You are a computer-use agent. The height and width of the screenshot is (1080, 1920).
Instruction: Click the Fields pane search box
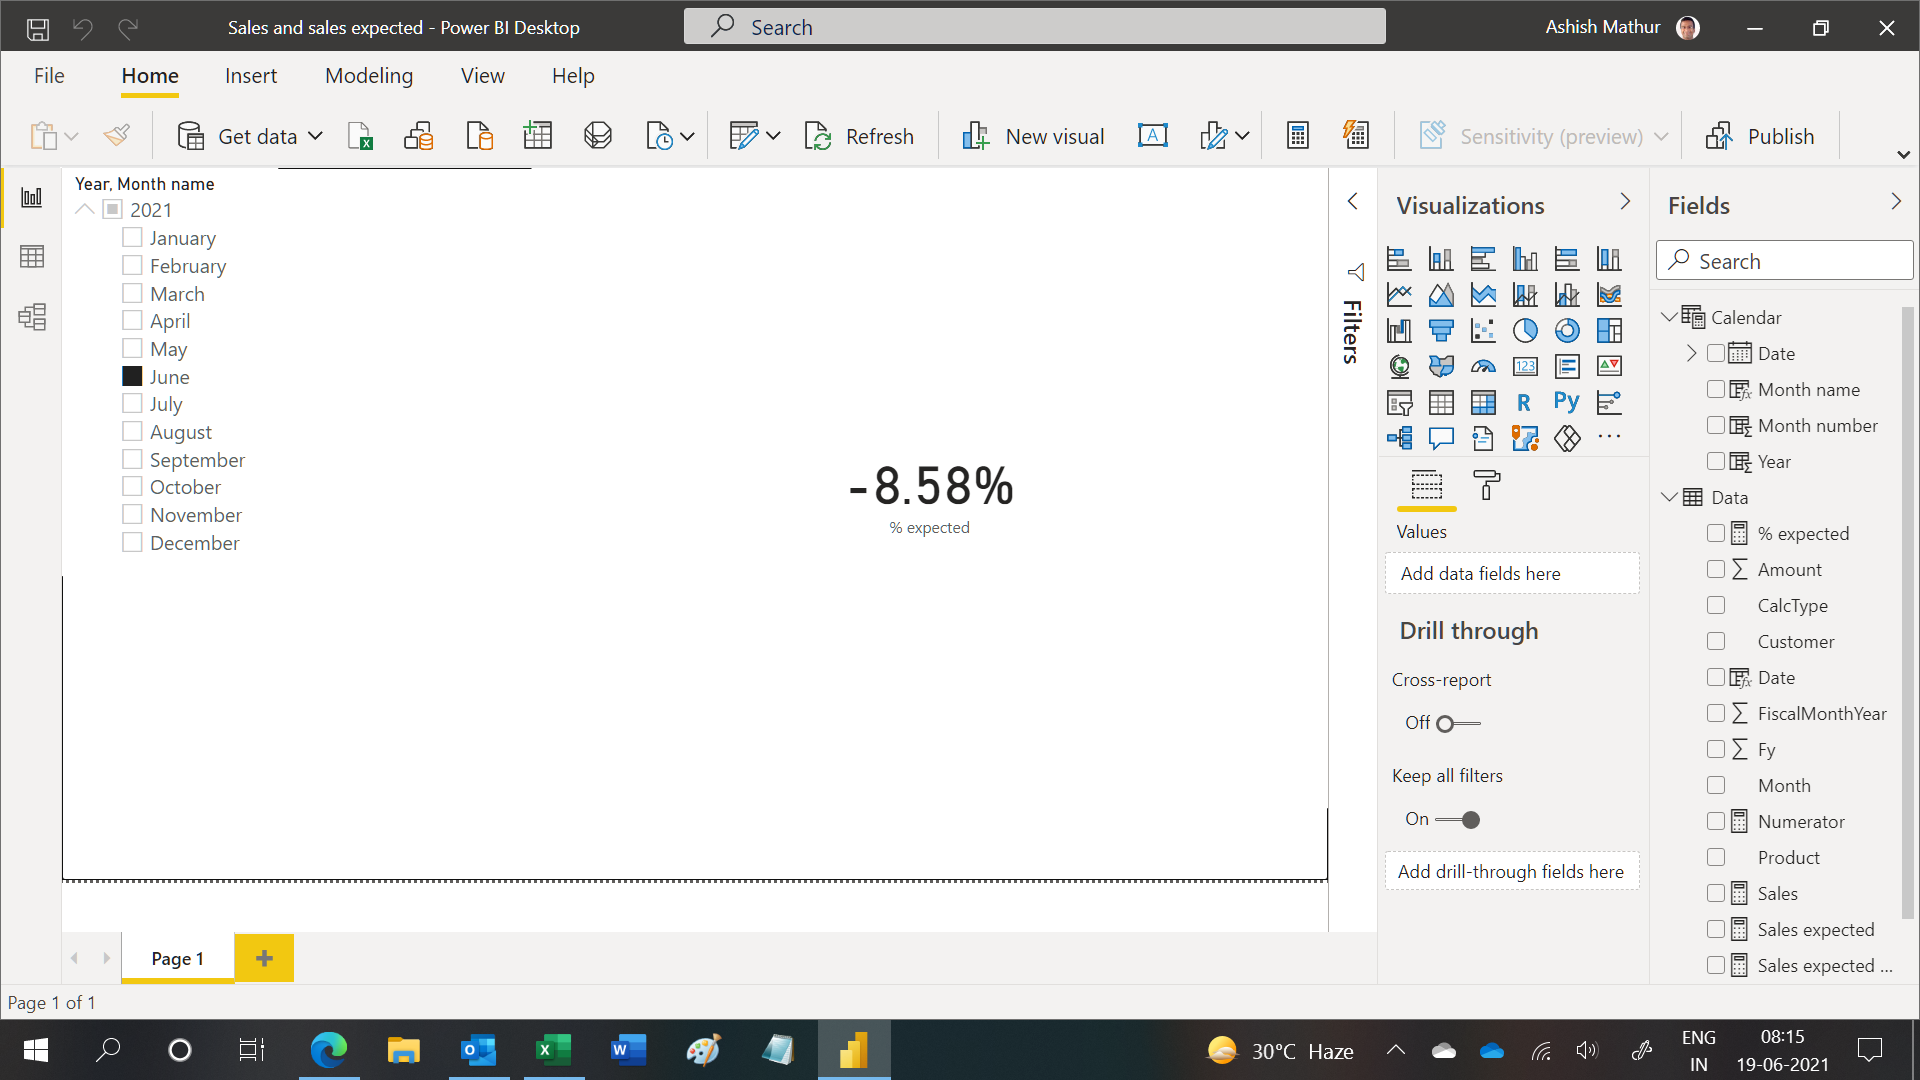click(x=1784, y=261)
